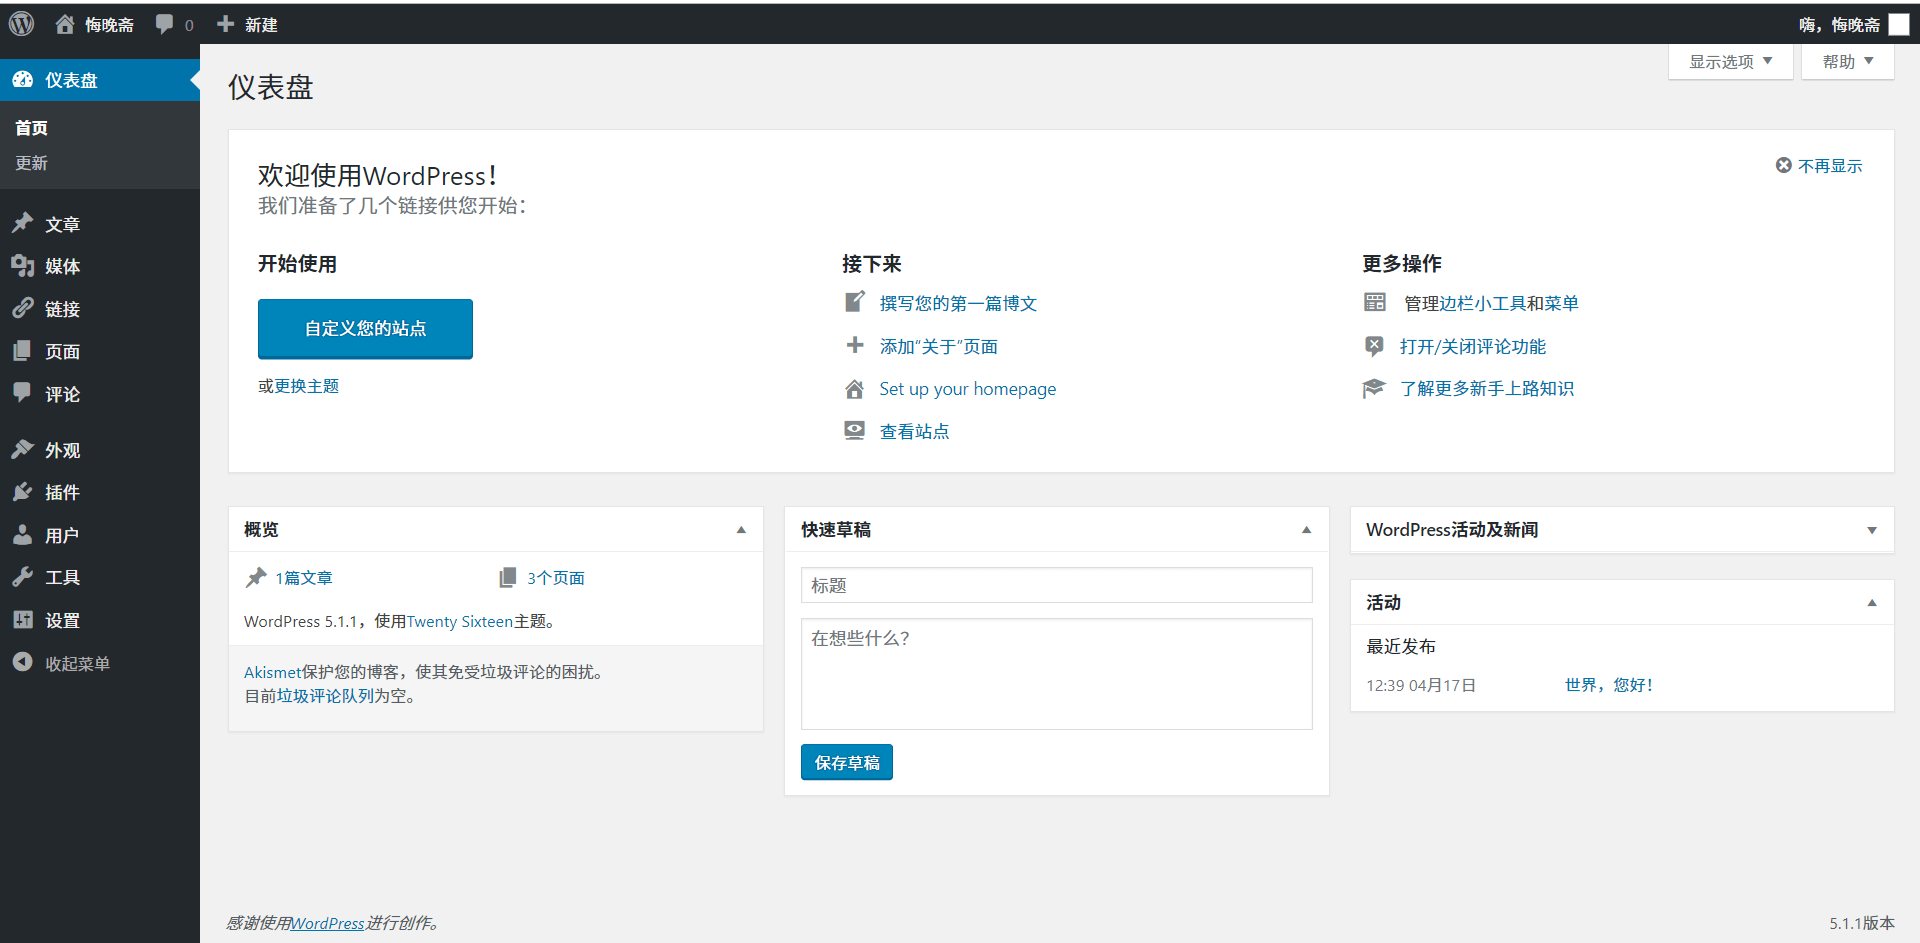1920x943 pixels.
Task: Click the 文章 pushpin icon in sidebar
Action: pos(23,224)
